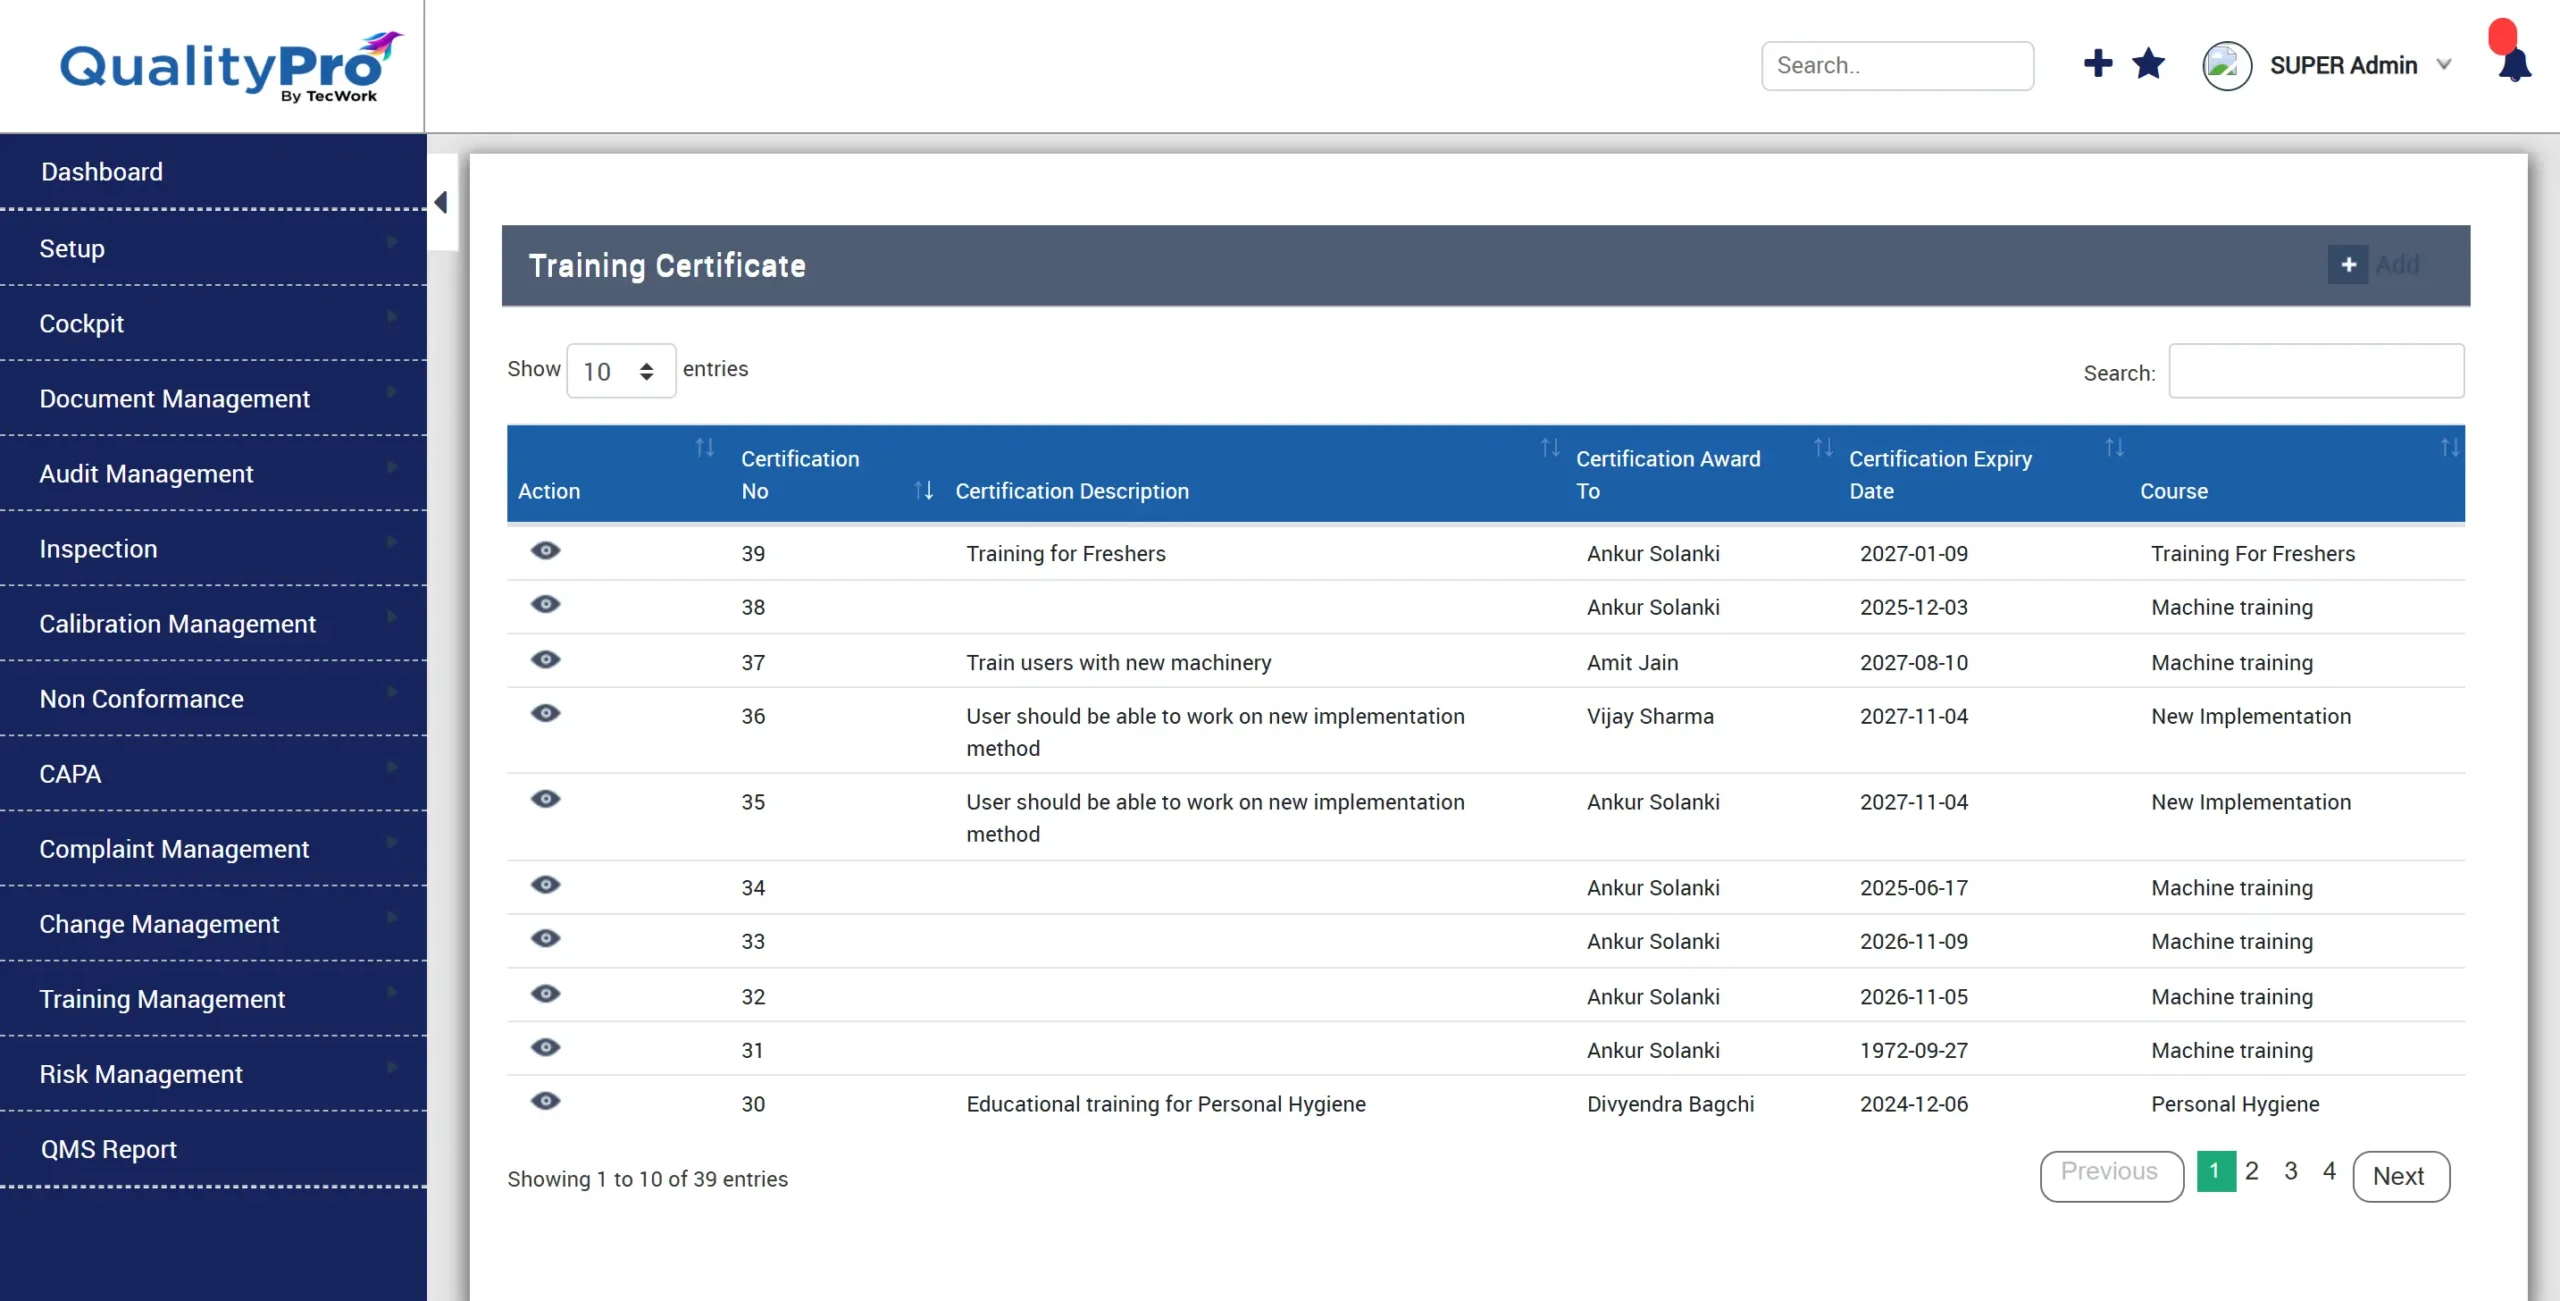2560x1301 pixels.
Task: Go to page 2
Action: point(2252,1171)
